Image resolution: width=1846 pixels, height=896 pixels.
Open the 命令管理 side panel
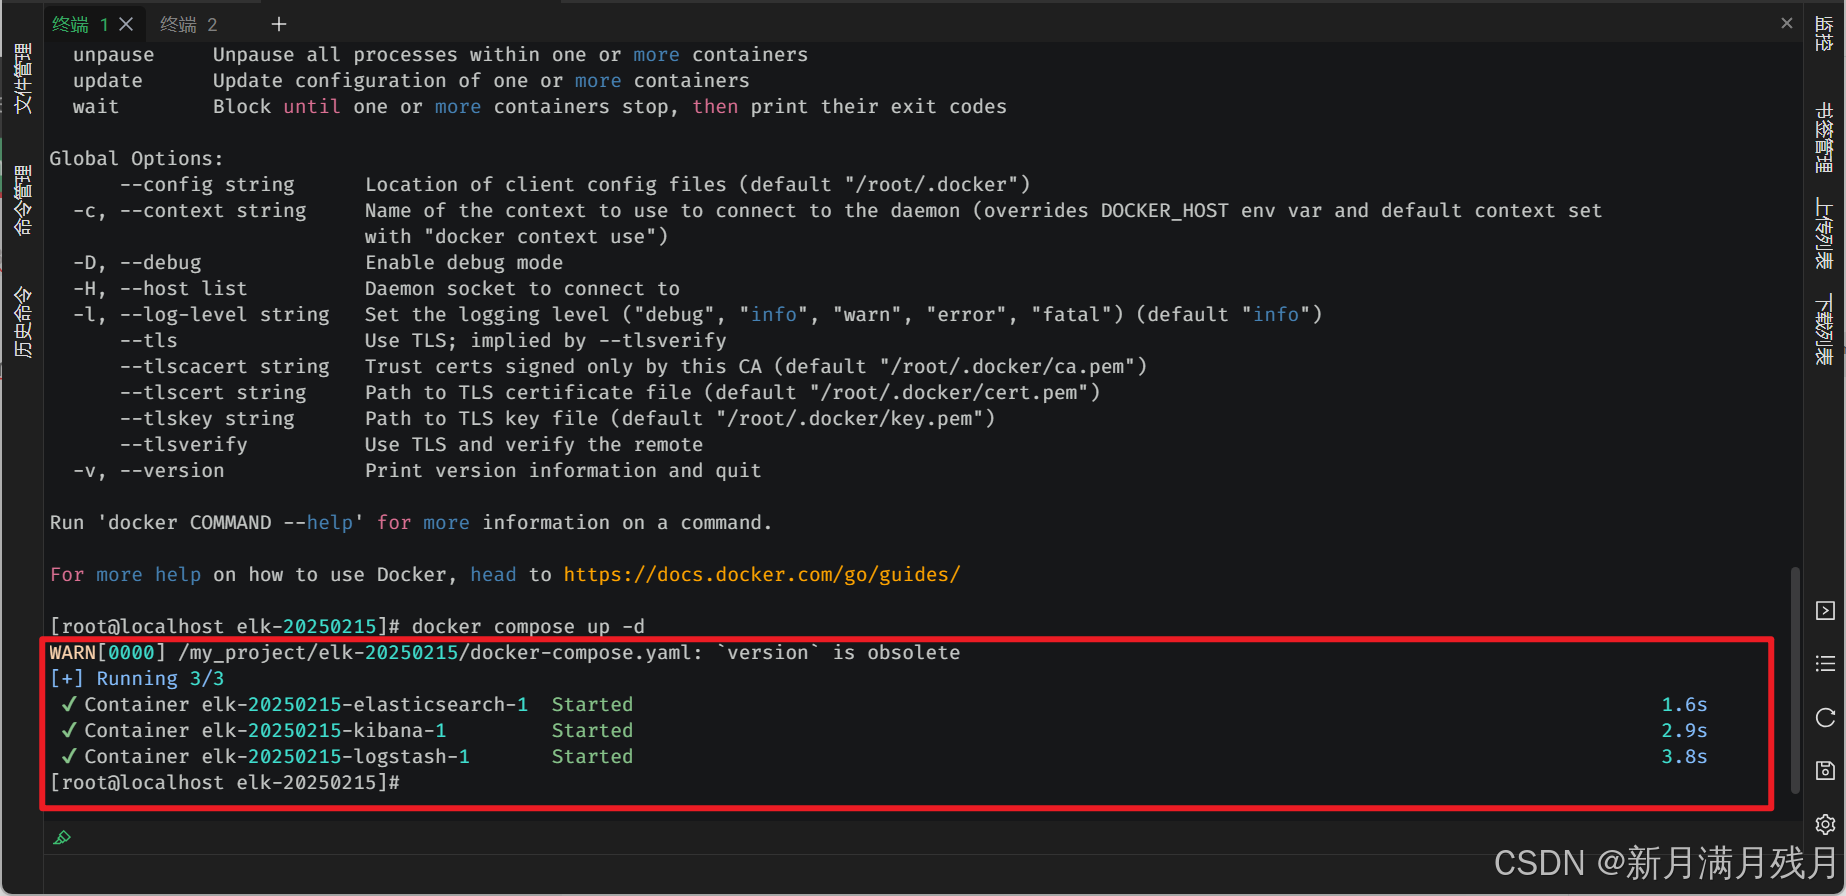pos(23,200)
